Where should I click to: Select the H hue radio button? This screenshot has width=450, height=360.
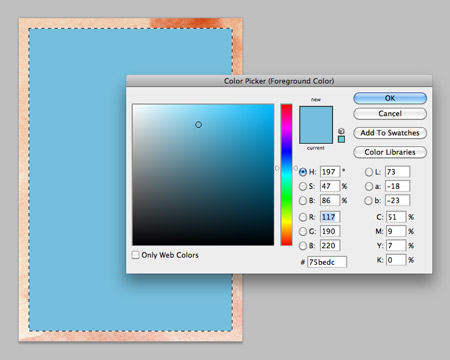tap(303, 172)
